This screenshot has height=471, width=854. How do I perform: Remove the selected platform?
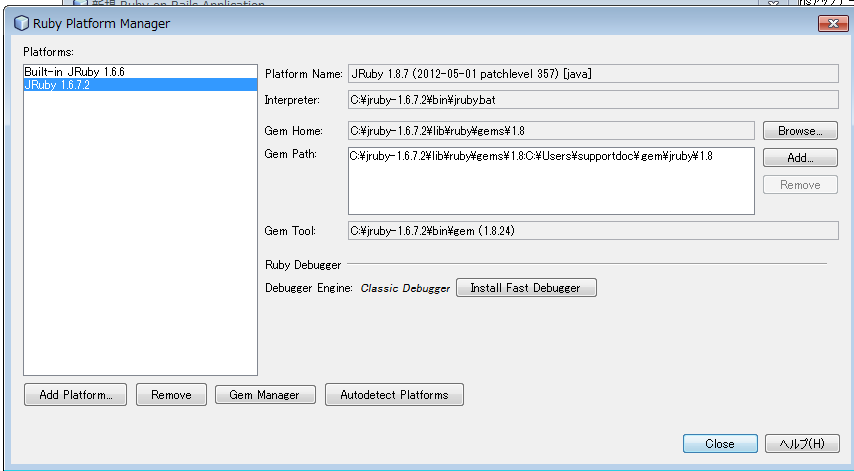pos(171,395)
